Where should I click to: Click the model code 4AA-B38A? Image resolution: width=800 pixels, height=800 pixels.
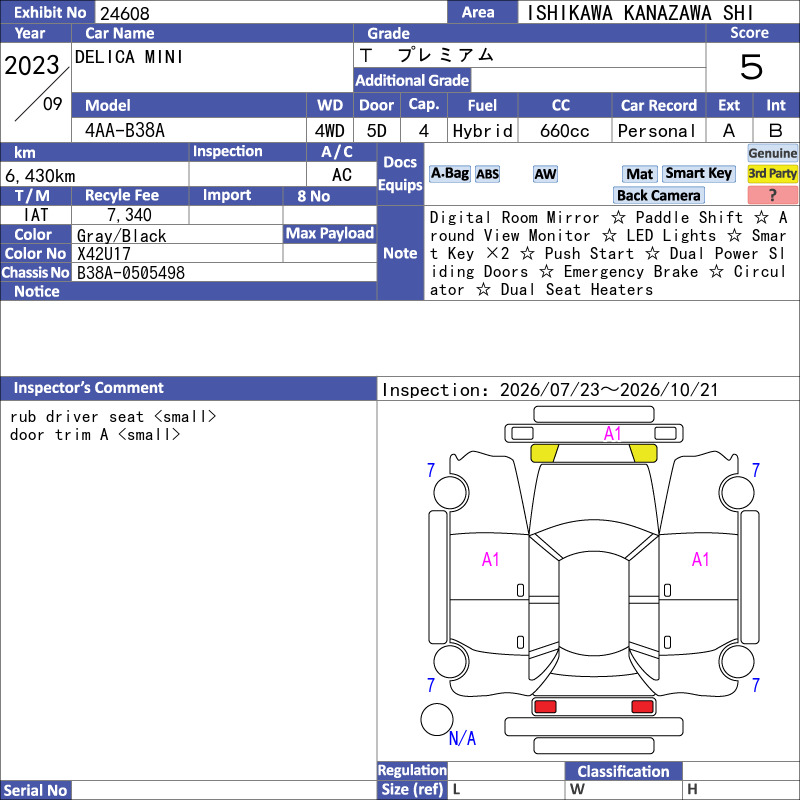coord(125,131)
